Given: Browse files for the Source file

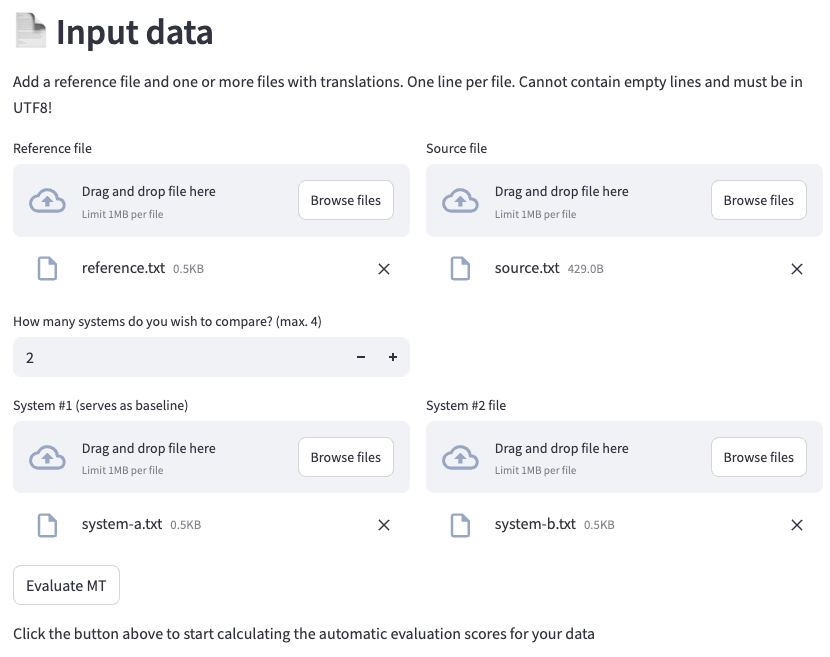Looking at the screenshot, I should click(x=759, y=200).
